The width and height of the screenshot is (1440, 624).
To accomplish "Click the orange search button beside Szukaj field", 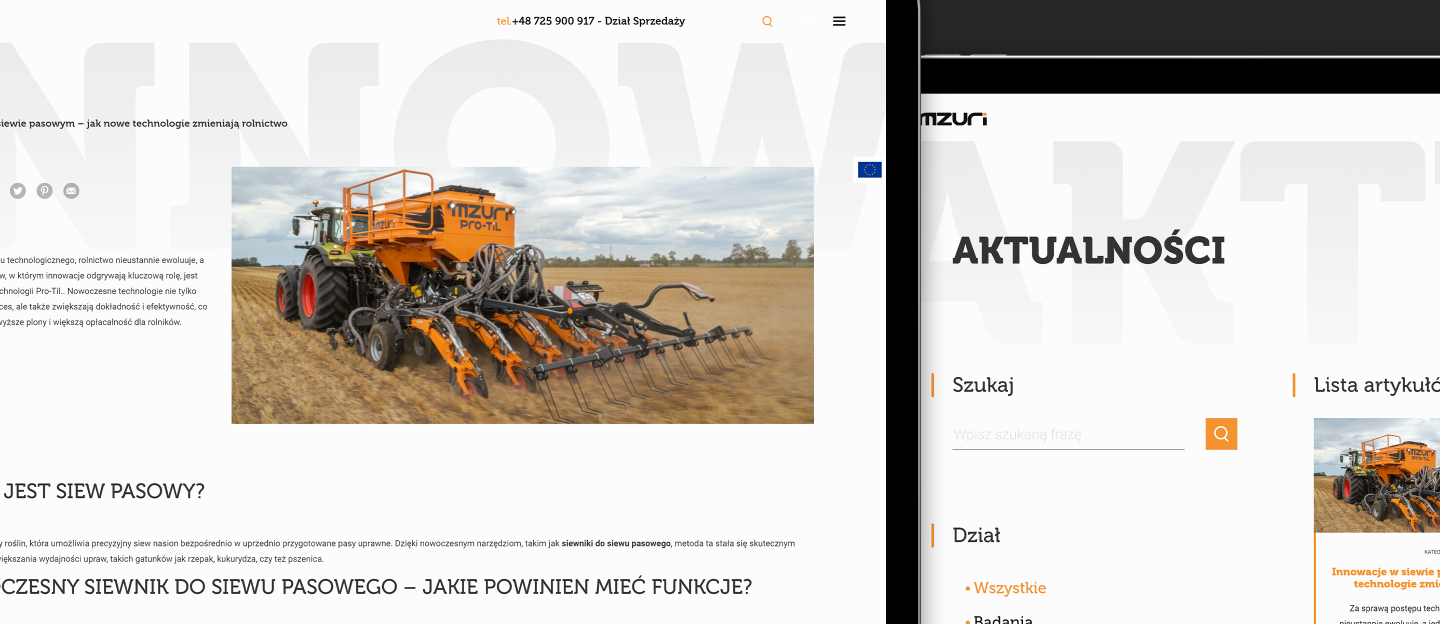I will pos(1221,434).
